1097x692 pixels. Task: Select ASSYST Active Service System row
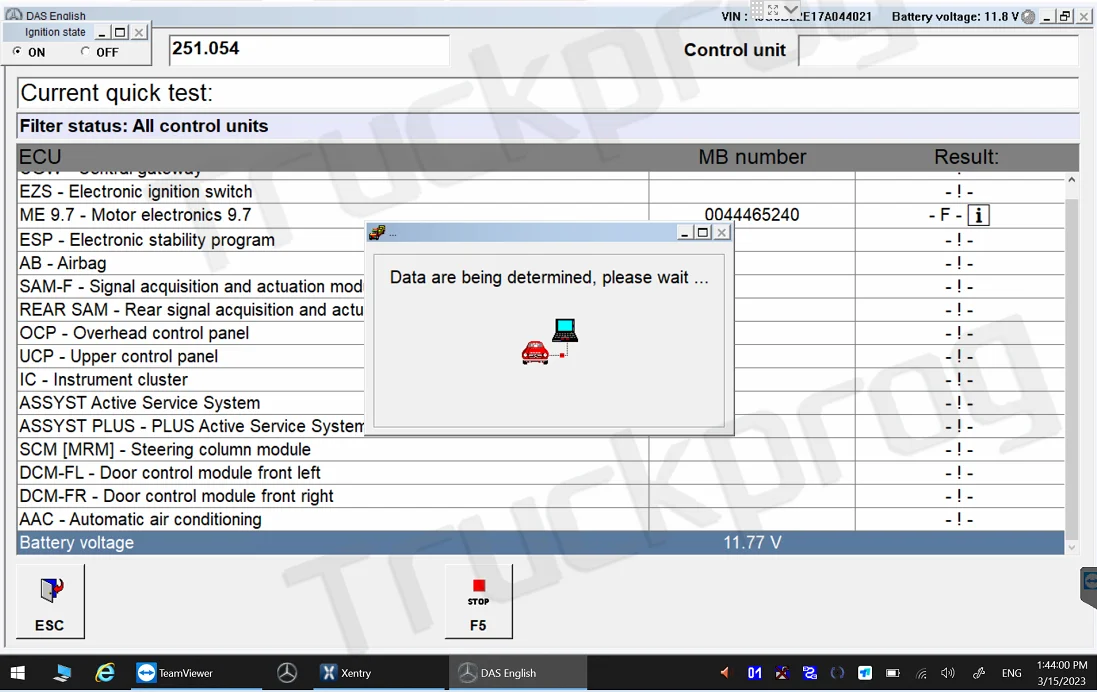click(x=540, y=403)
